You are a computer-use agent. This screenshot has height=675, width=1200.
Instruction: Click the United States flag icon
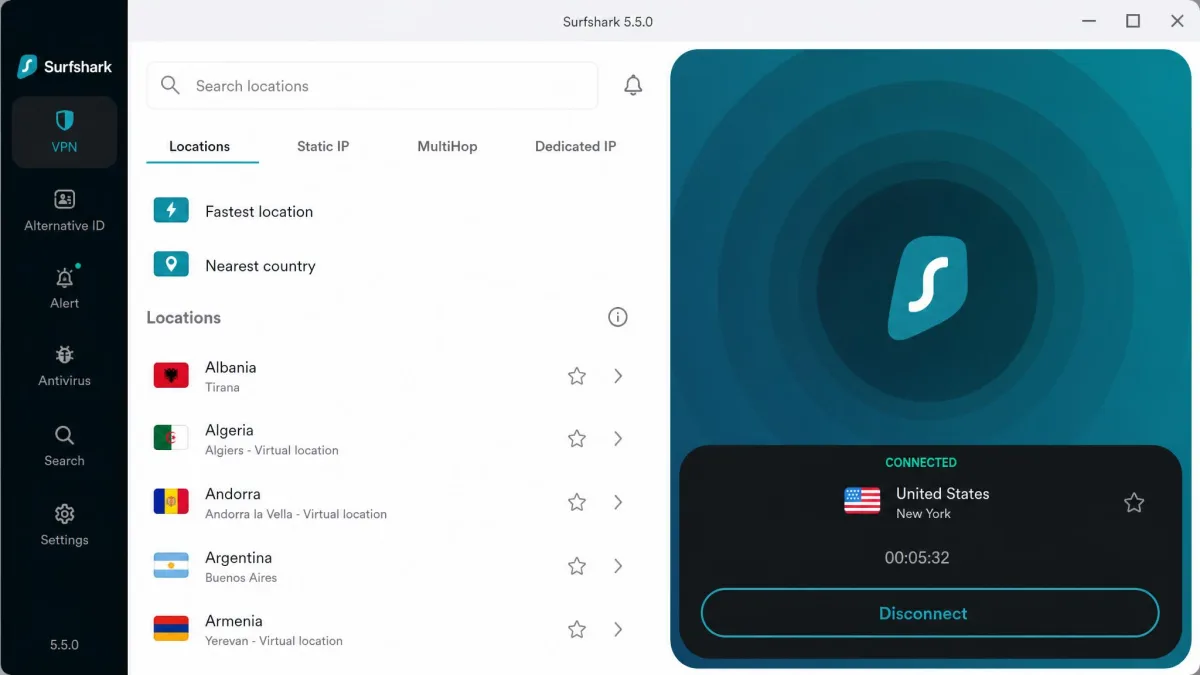(862, 501)
